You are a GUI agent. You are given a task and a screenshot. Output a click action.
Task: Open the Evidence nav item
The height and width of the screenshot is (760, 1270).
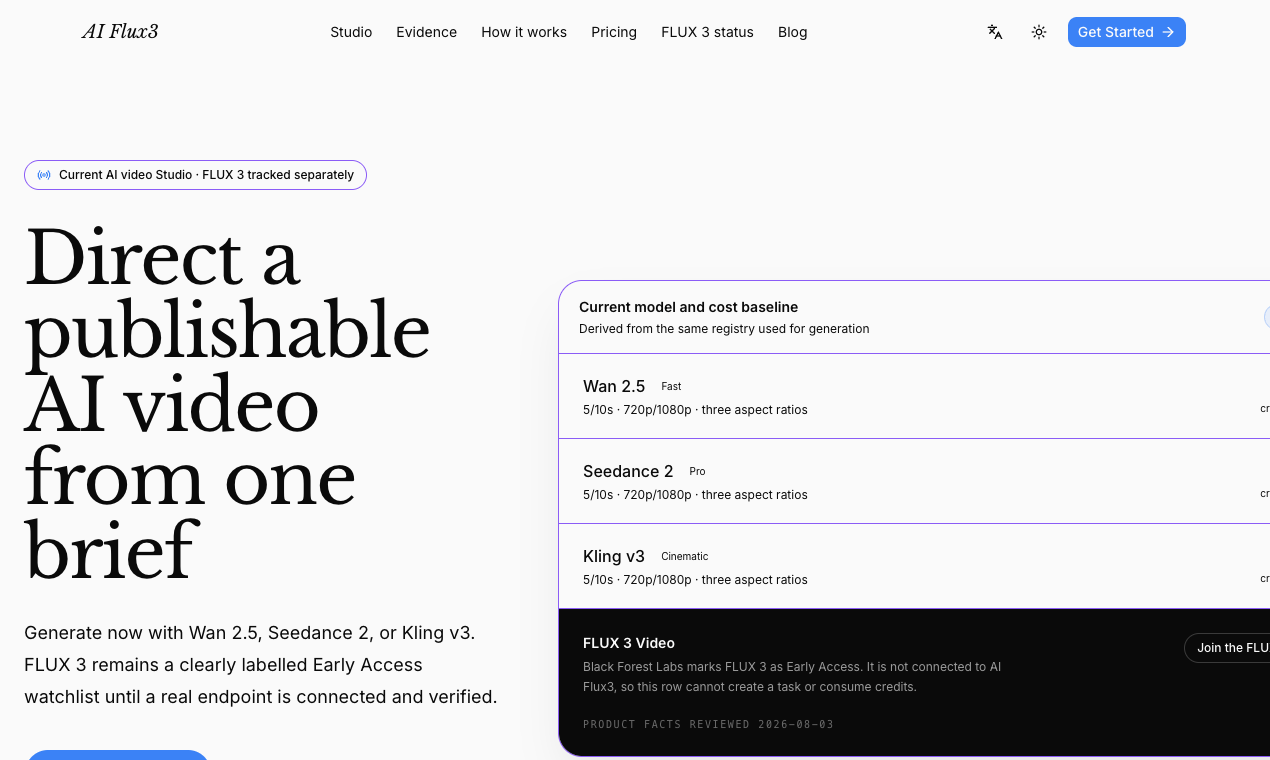[x=426, y=32]
